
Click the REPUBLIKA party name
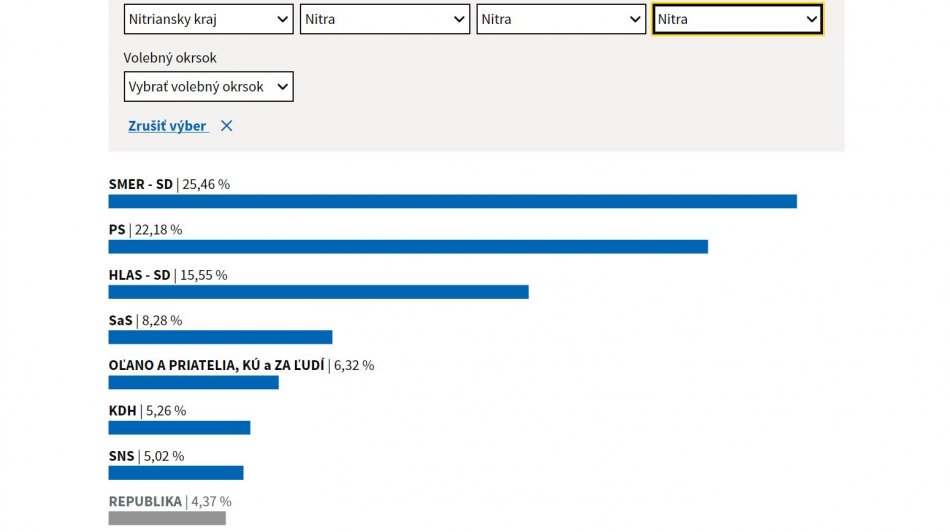click(145, 501)
